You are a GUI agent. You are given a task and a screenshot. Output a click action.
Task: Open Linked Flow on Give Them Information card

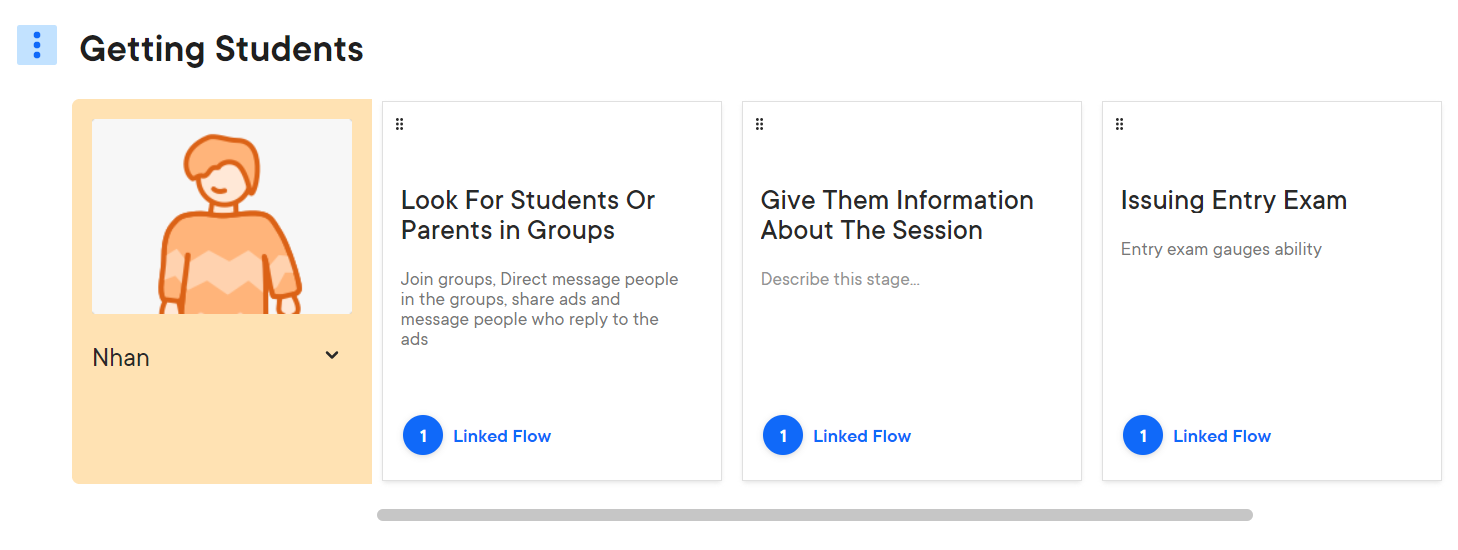pos(862,436)
